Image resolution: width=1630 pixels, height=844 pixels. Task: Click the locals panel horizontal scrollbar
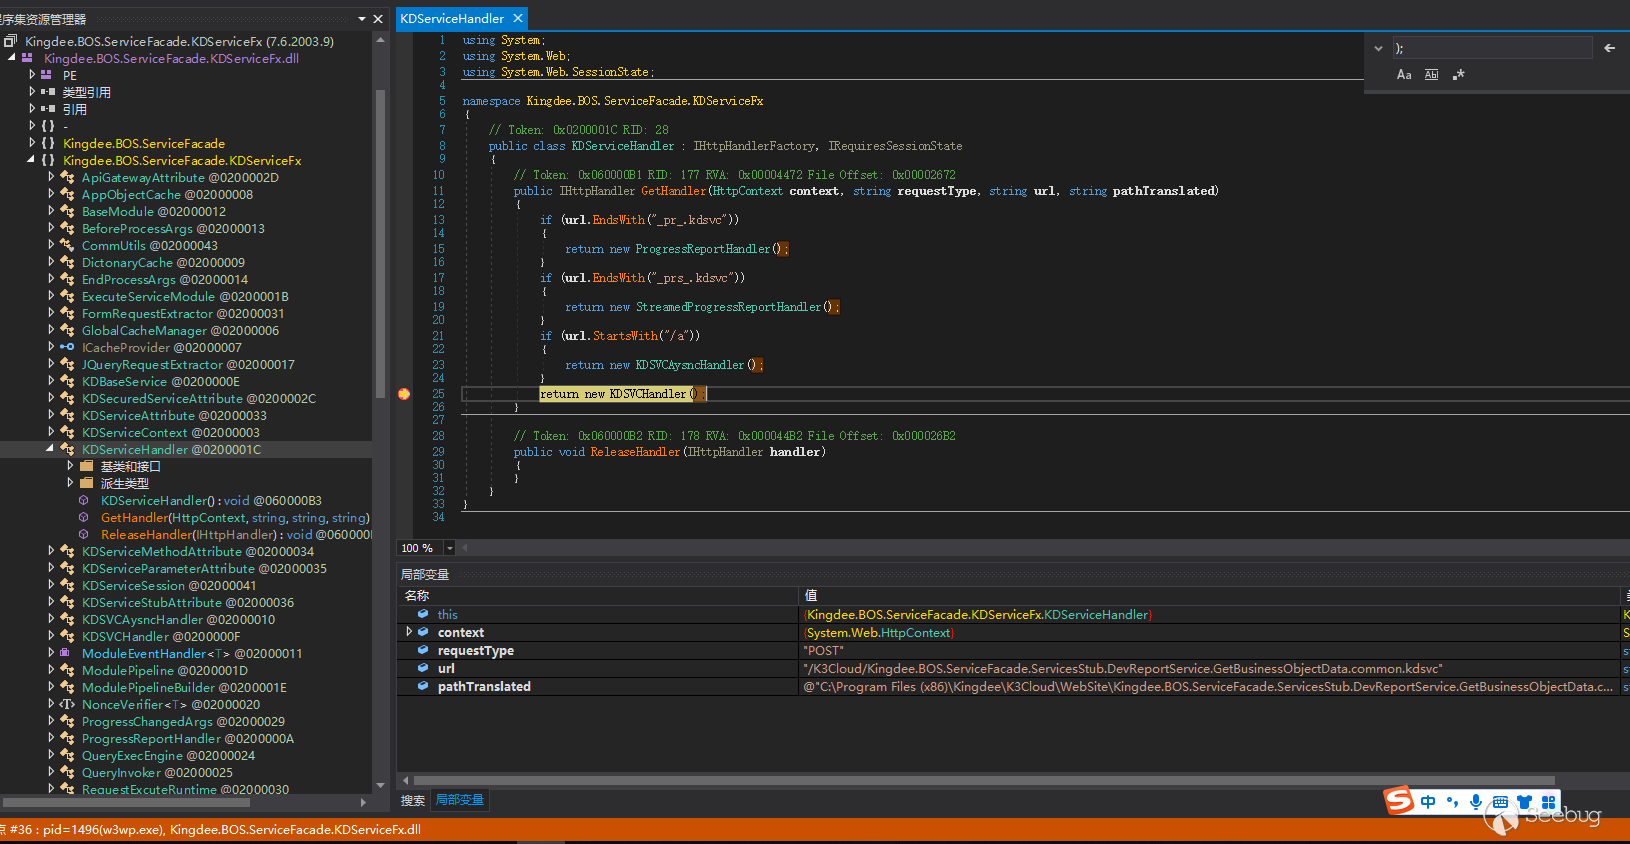(984, 780)
